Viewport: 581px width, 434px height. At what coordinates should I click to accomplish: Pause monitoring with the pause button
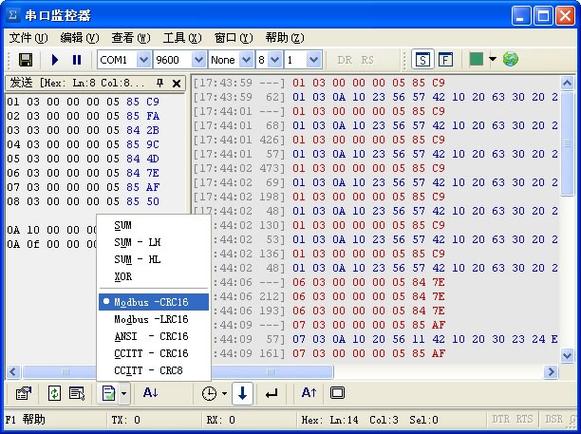[77, 60]
